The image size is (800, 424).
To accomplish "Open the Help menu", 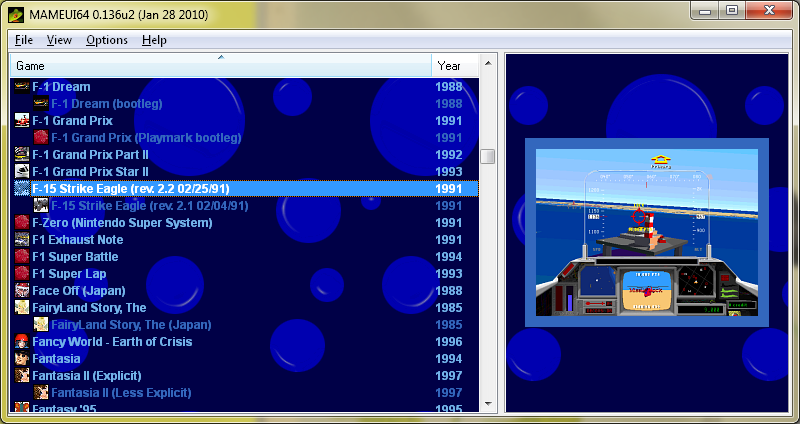I will pyautogui.click(x=154, y=40).
